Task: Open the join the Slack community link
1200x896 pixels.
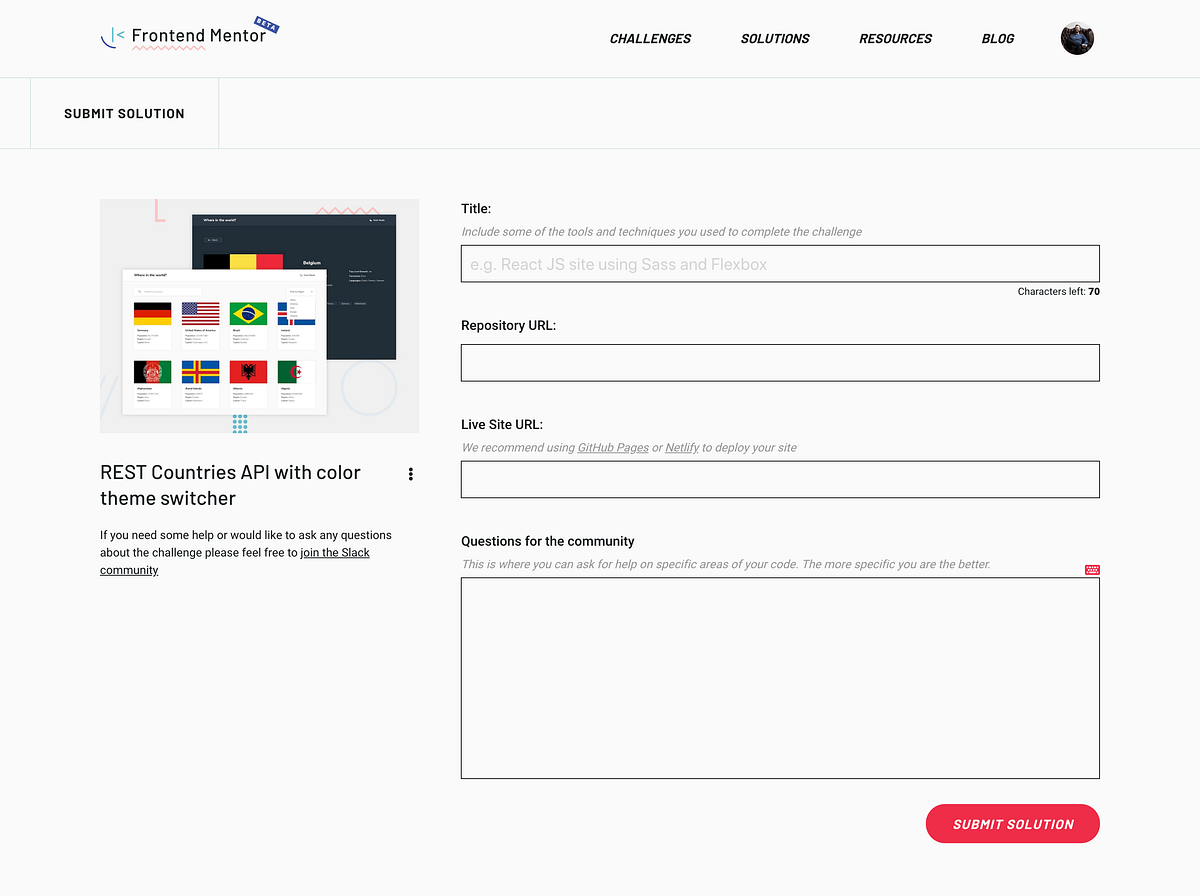Action: [x=335, y=552]
